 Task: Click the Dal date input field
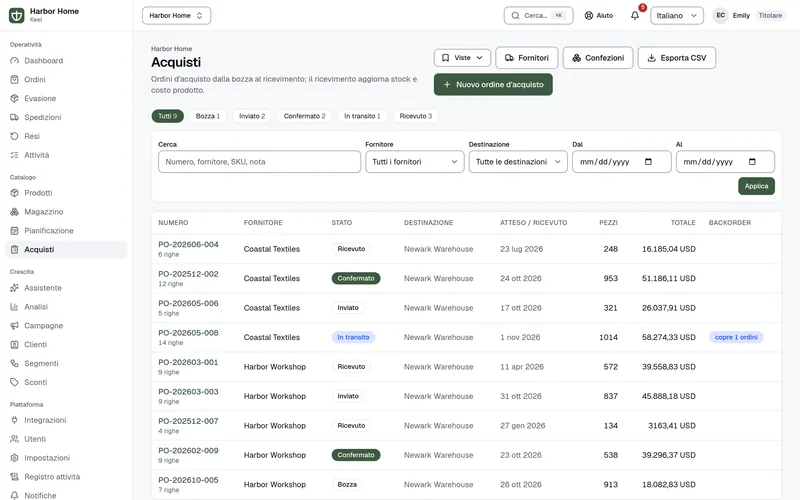point(621,162)
